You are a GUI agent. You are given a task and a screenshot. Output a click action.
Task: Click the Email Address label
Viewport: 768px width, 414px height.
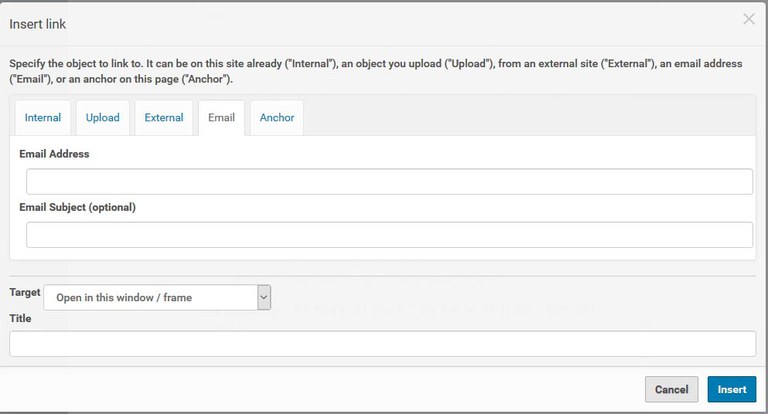54,154
